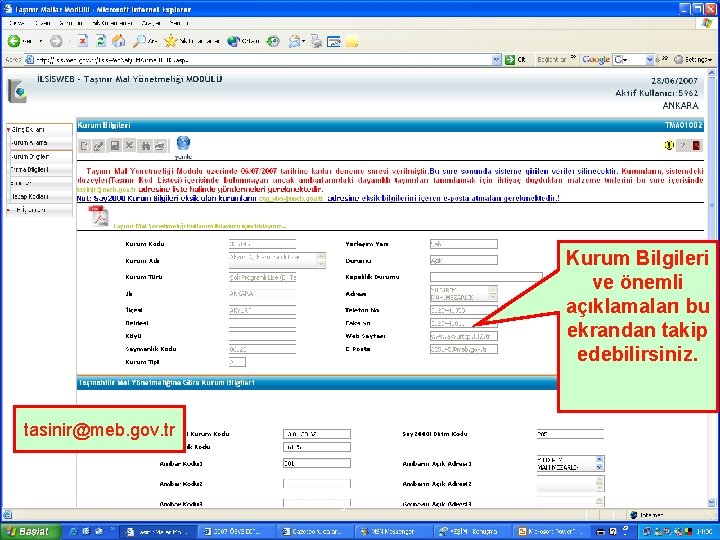Click the IE Forward arrow button

click(x=56, y=41)
